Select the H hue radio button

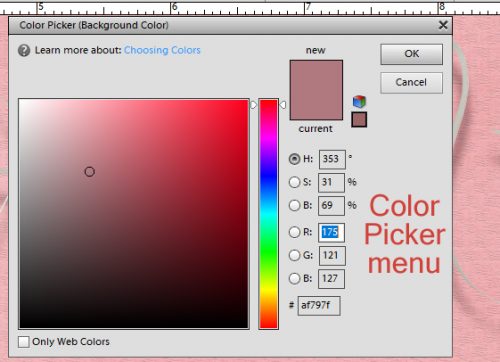[x=294, y=159]
